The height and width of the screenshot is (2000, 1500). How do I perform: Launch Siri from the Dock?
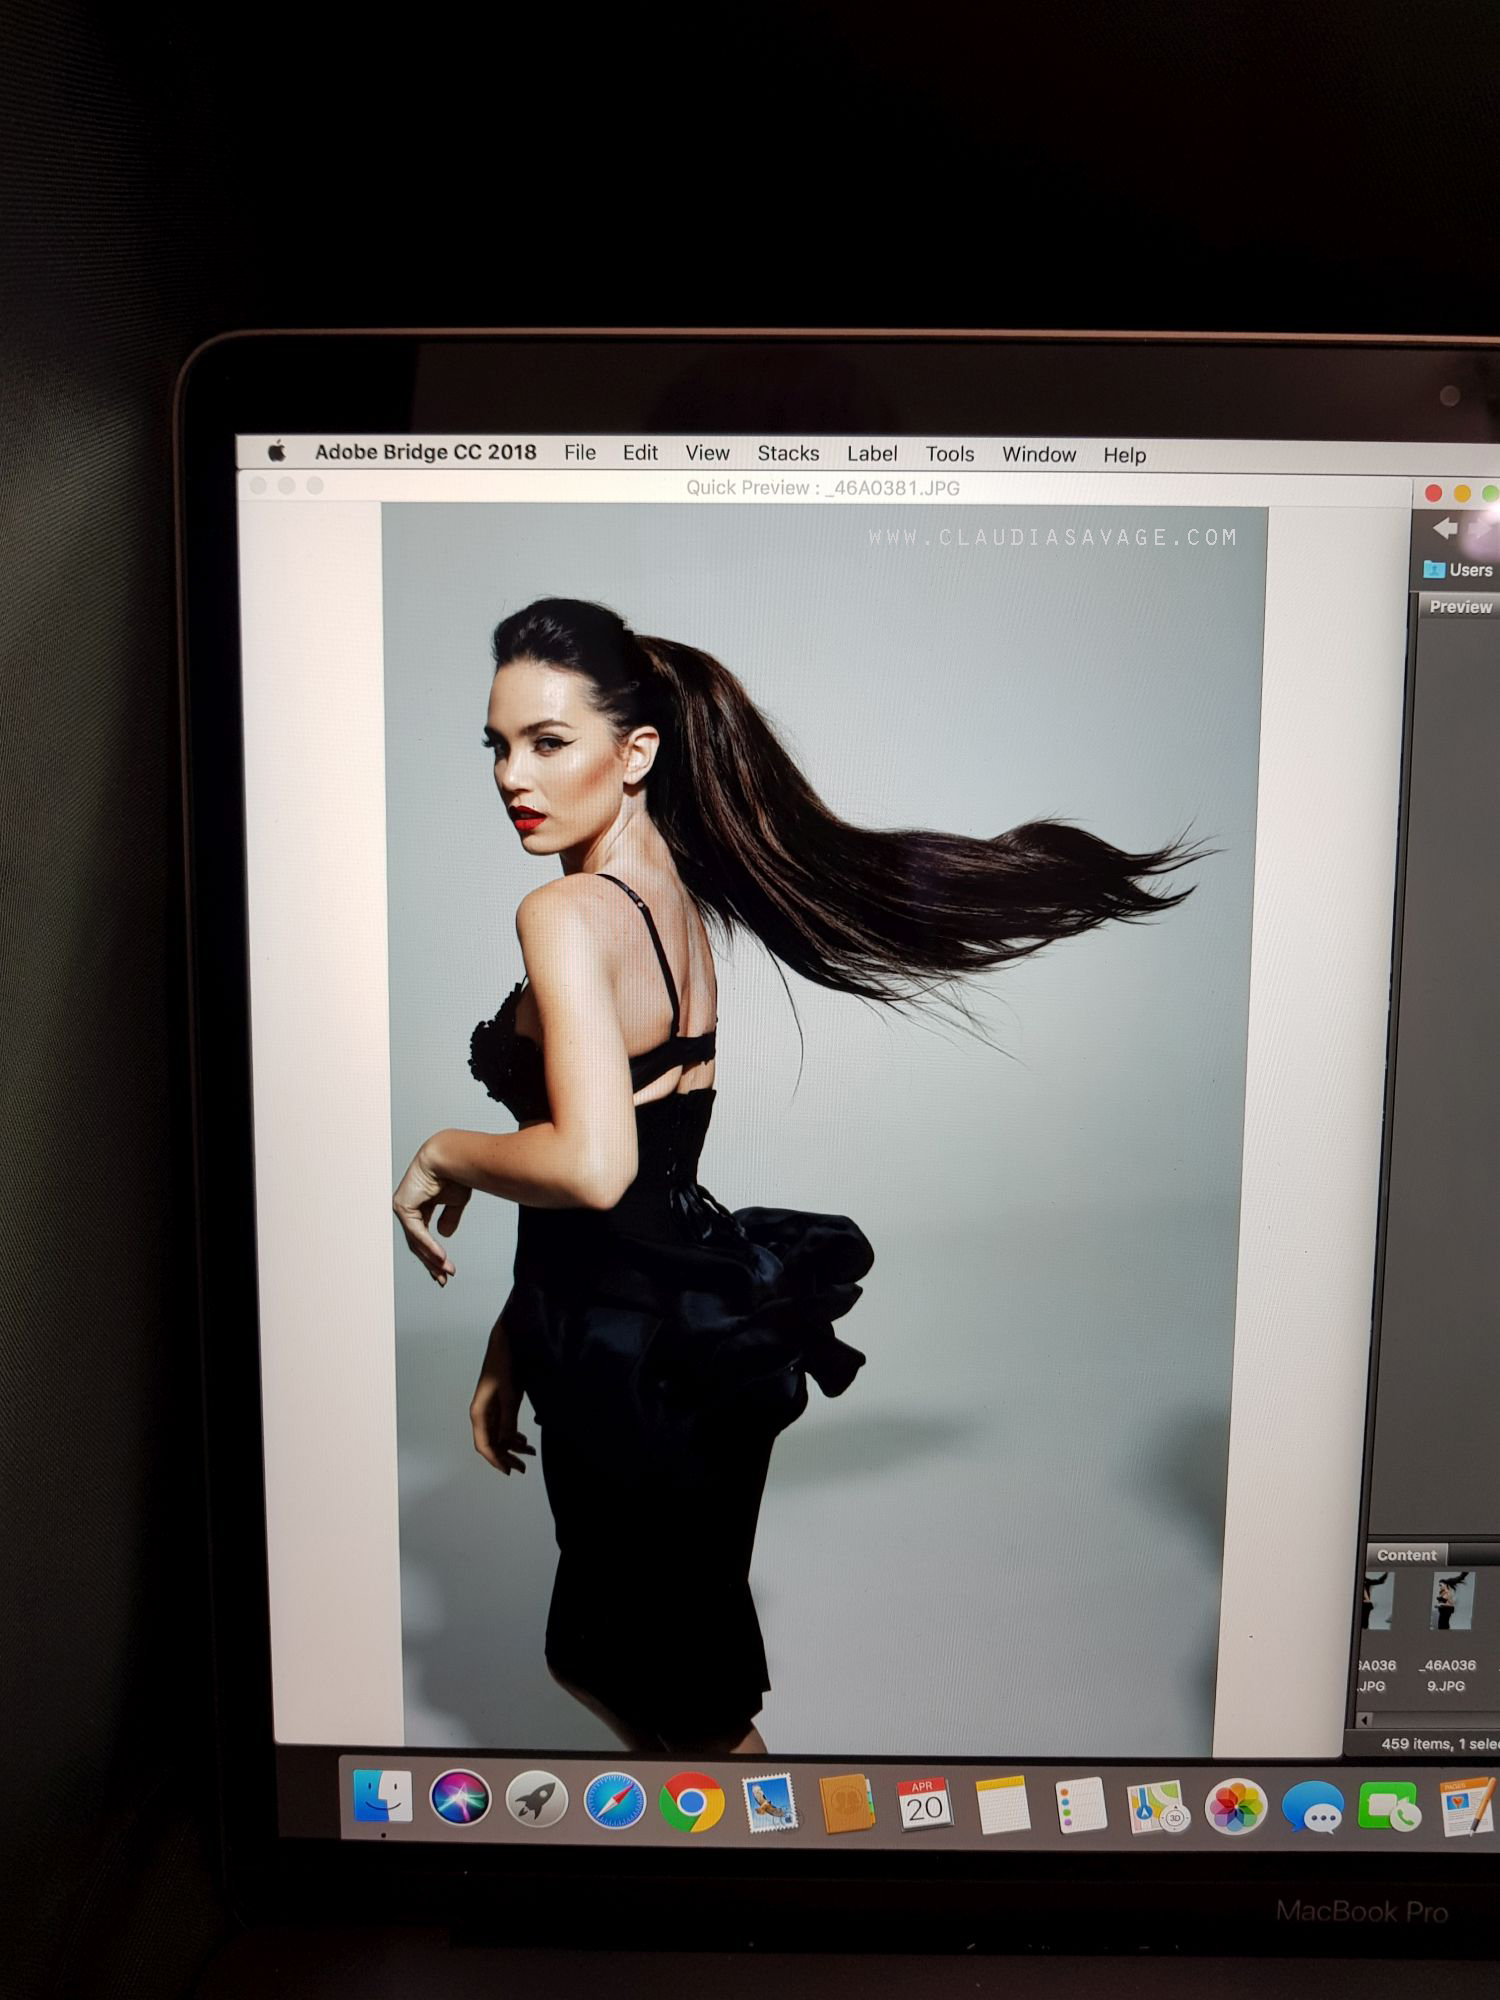coord(460,1798)
